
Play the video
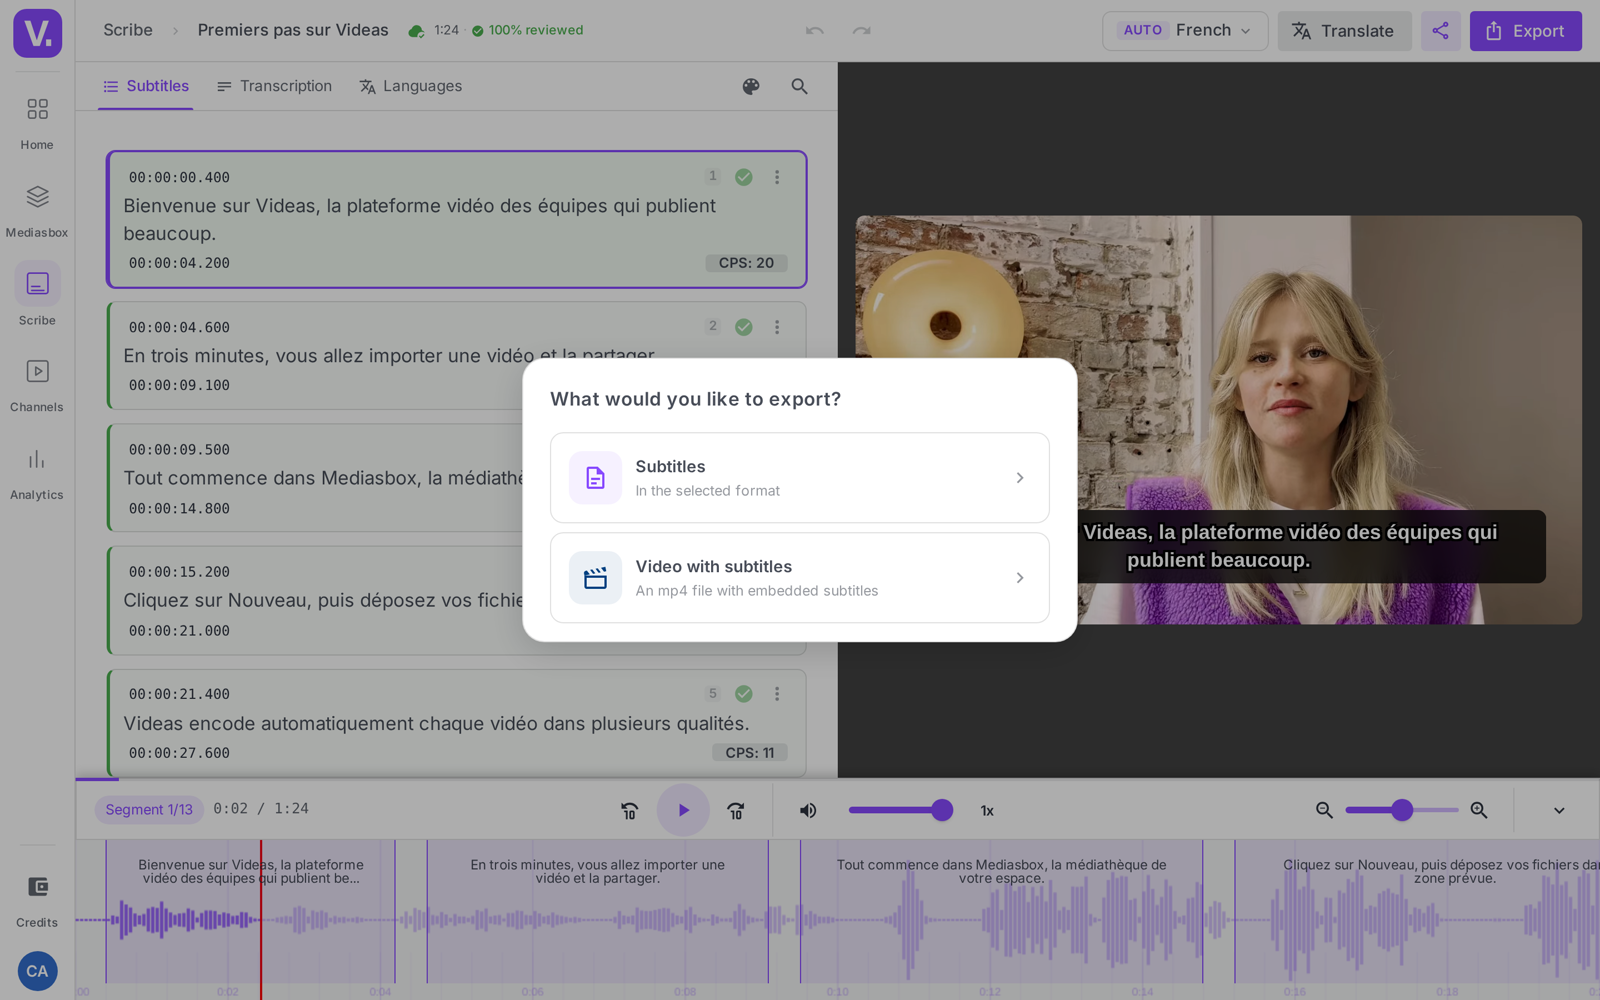tap(683, 810)
